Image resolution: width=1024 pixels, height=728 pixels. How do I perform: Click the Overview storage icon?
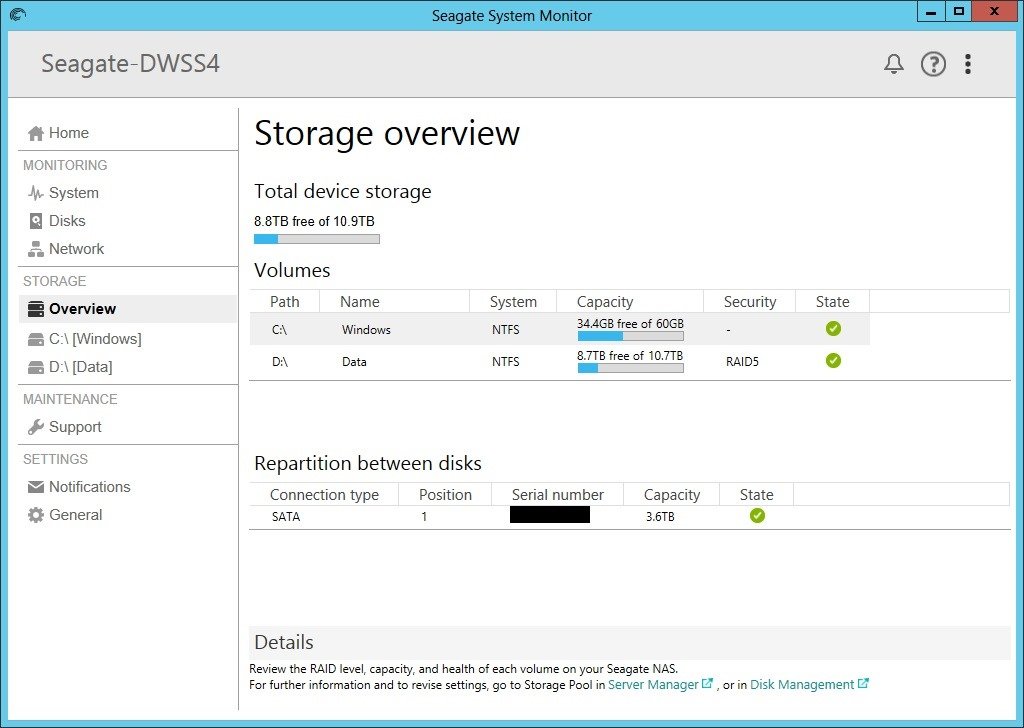(36, 309)
